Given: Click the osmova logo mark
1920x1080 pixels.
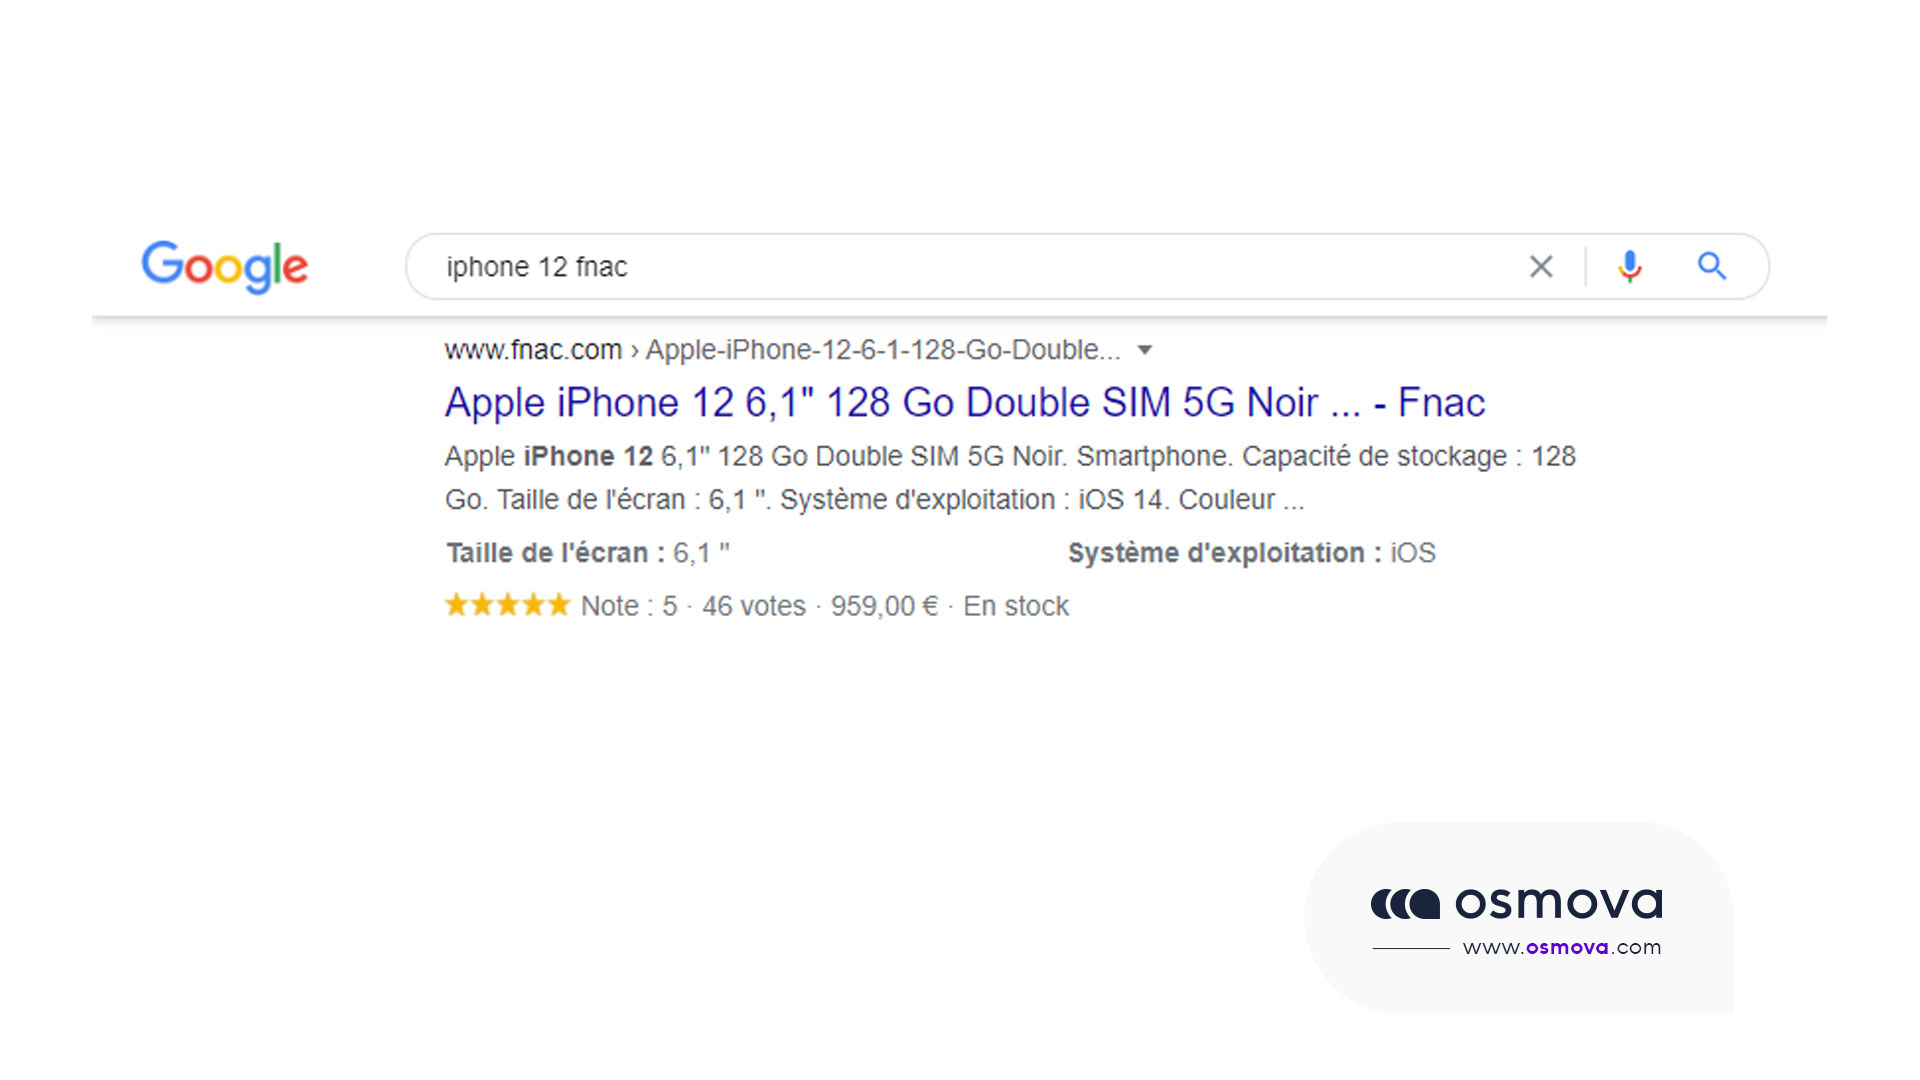Looking at the screenshot, I should (x=1404, y=903).
